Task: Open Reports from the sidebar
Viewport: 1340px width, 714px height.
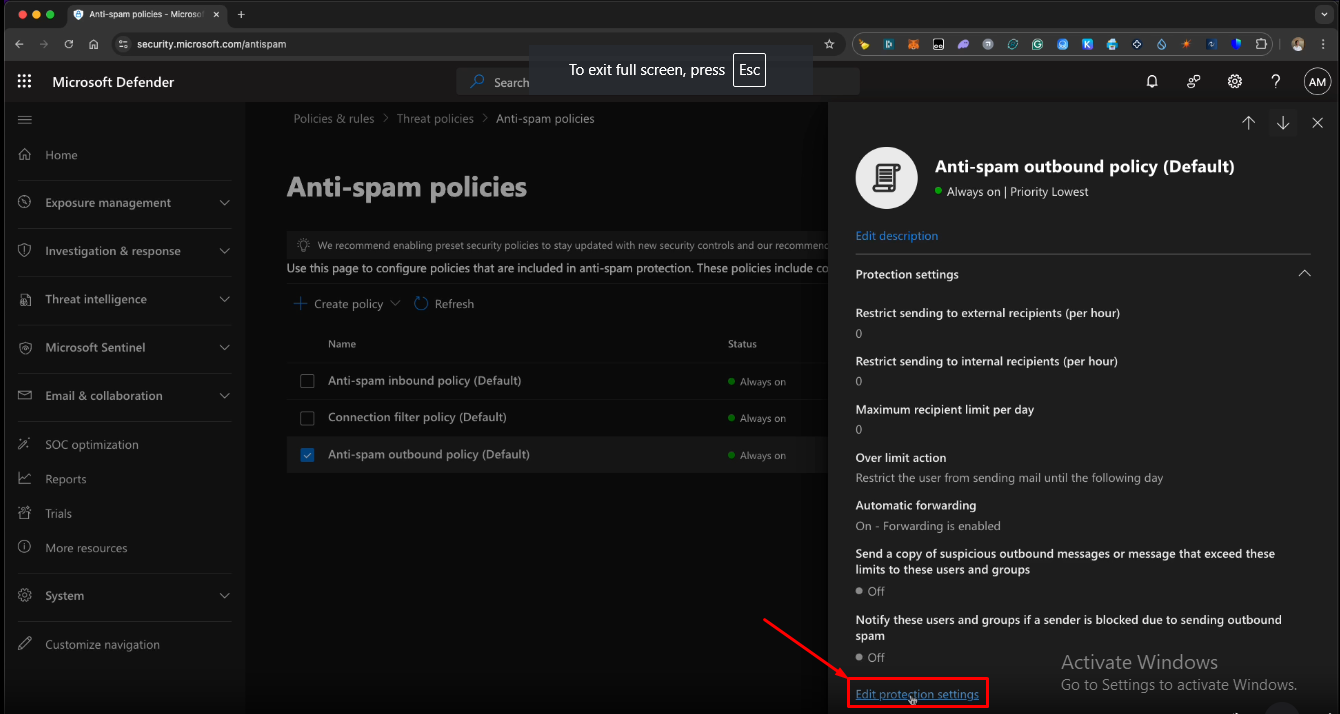Action: pyautogui.click(x=66, y=479)
